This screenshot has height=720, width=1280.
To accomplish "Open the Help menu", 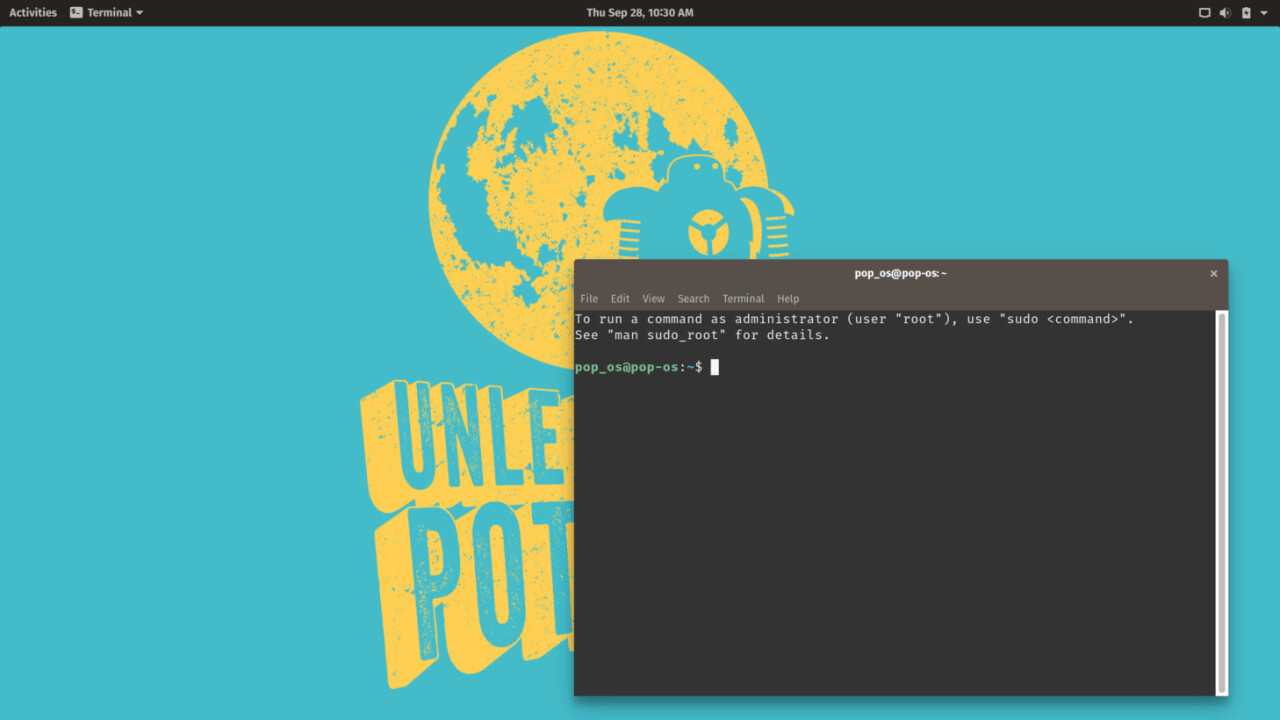I will point(788,298).
